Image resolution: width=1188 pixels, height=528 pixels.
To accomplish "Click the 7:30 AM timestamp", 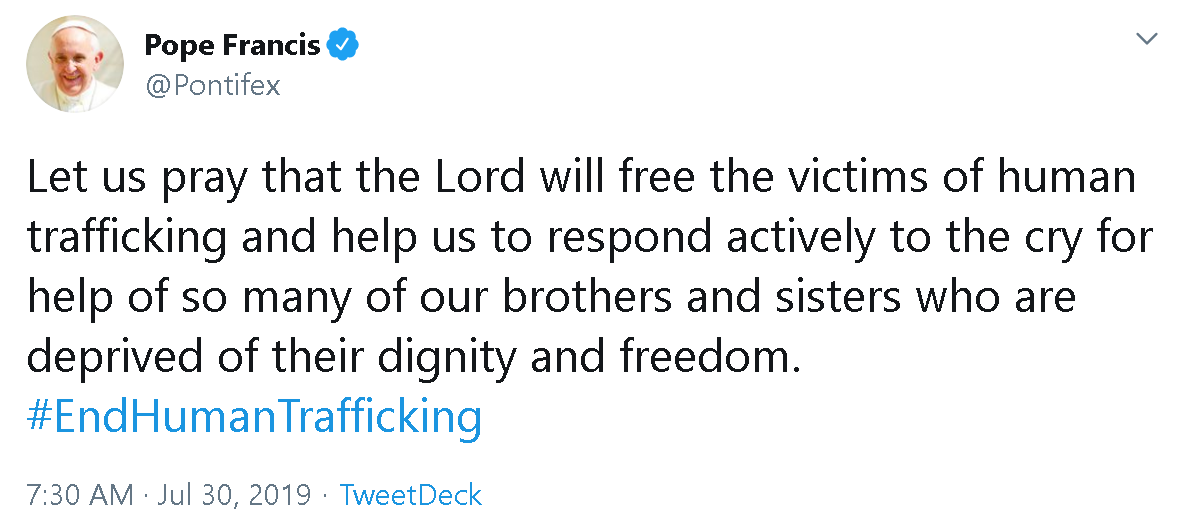I will coord(79,495).
